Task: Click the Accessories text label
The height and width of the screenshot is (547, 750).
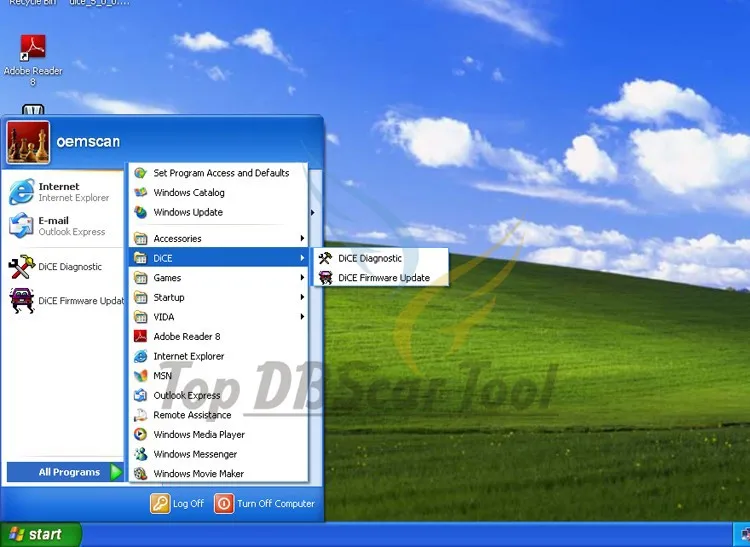Action: click(177, 238)
